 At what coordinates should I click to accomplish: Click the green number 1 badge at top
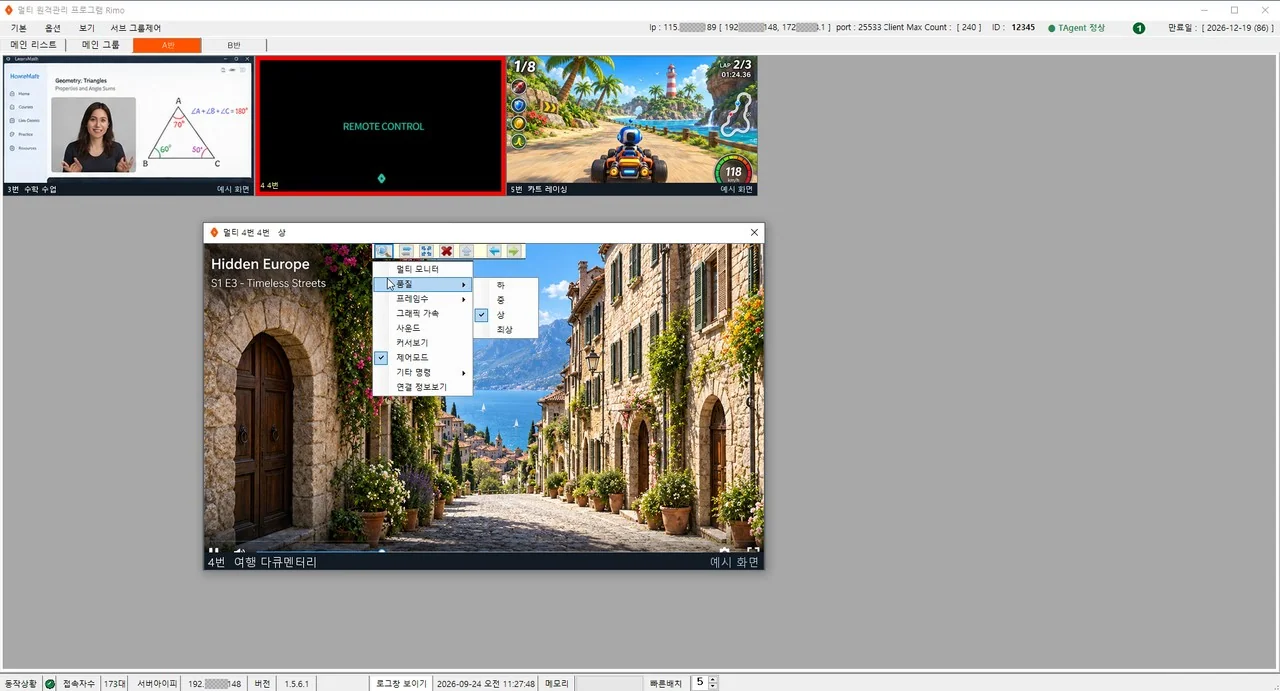pyautogui.click(x=1139, y=28)
